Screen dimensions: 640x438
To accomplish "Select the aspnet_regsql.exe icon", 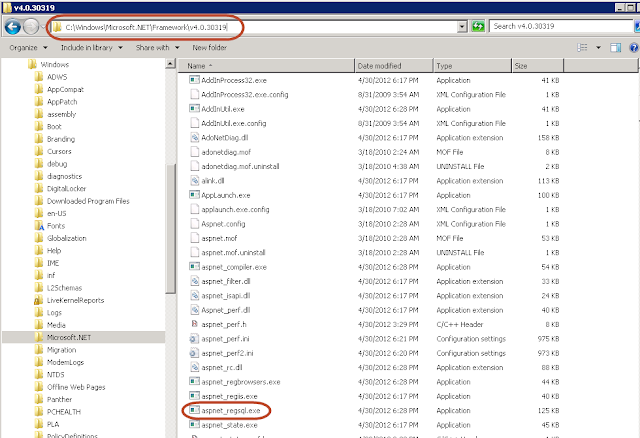I will point(194,410).
